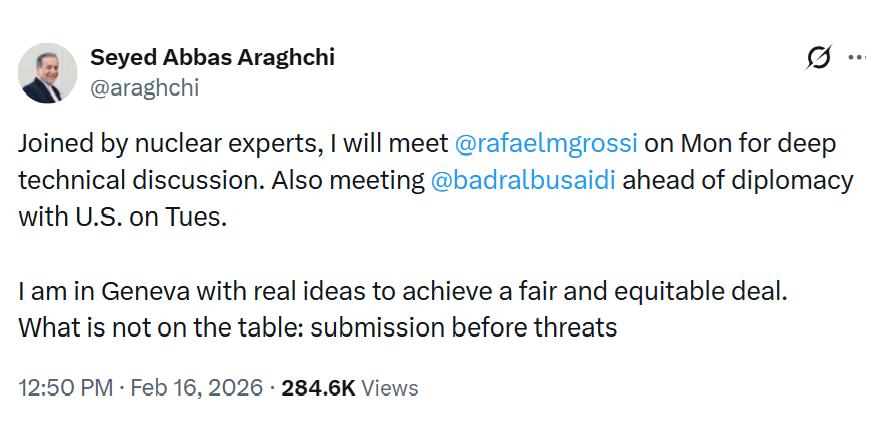This screenshot has height=421, width=879.
Task: Click the sentence 'I am in Geneva with real ideas'
Action: pyautogui.click(x=403, y=291)
